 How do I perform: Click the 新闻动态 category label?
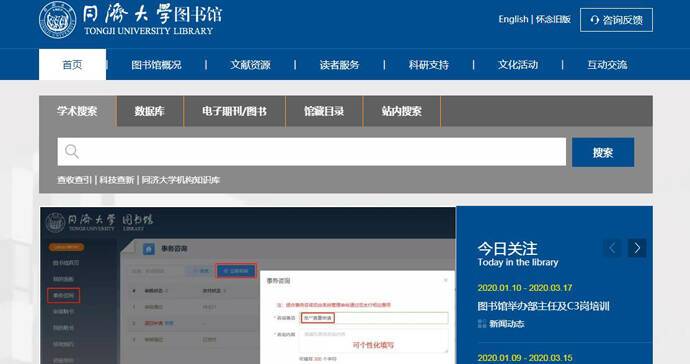506,324
